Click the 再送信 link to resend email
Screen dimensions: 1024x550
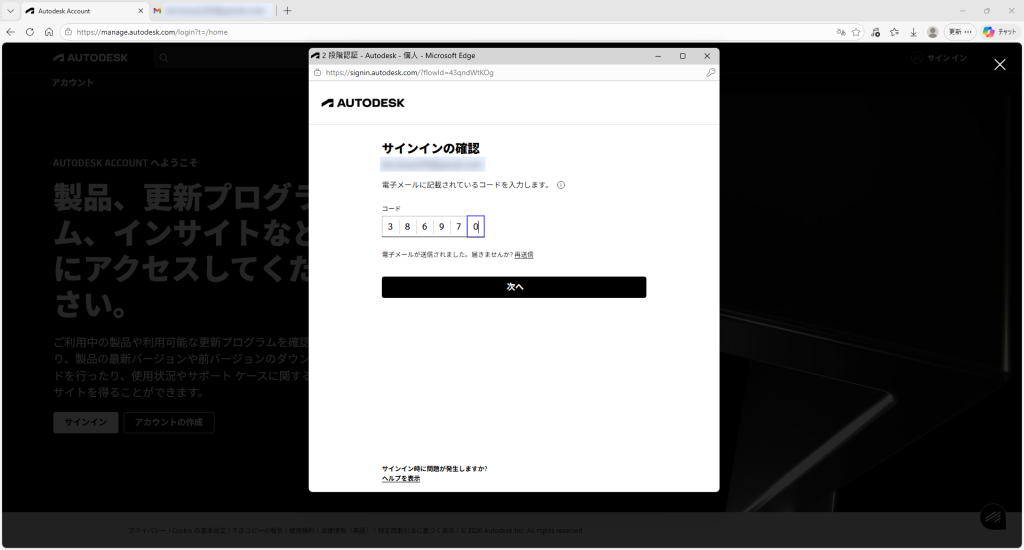pos(524,255)
